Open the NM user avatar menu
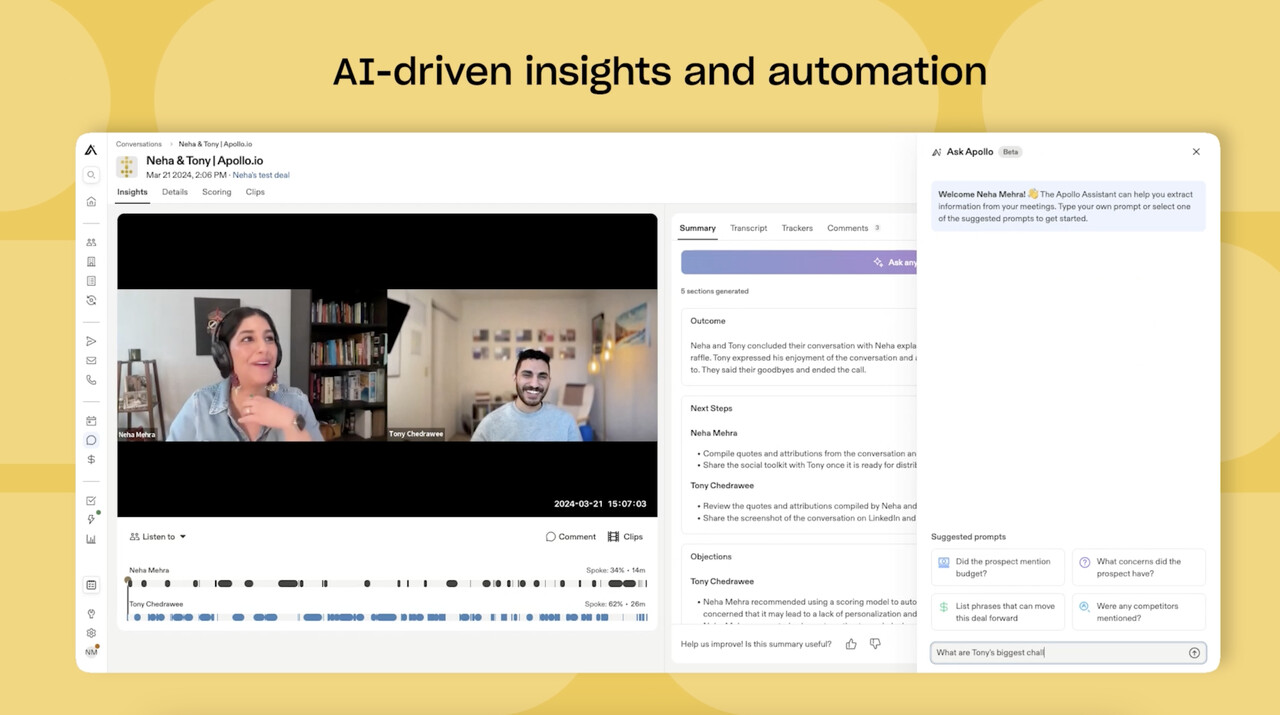Viewport: 1280px width, 715px height. [91, 652]
